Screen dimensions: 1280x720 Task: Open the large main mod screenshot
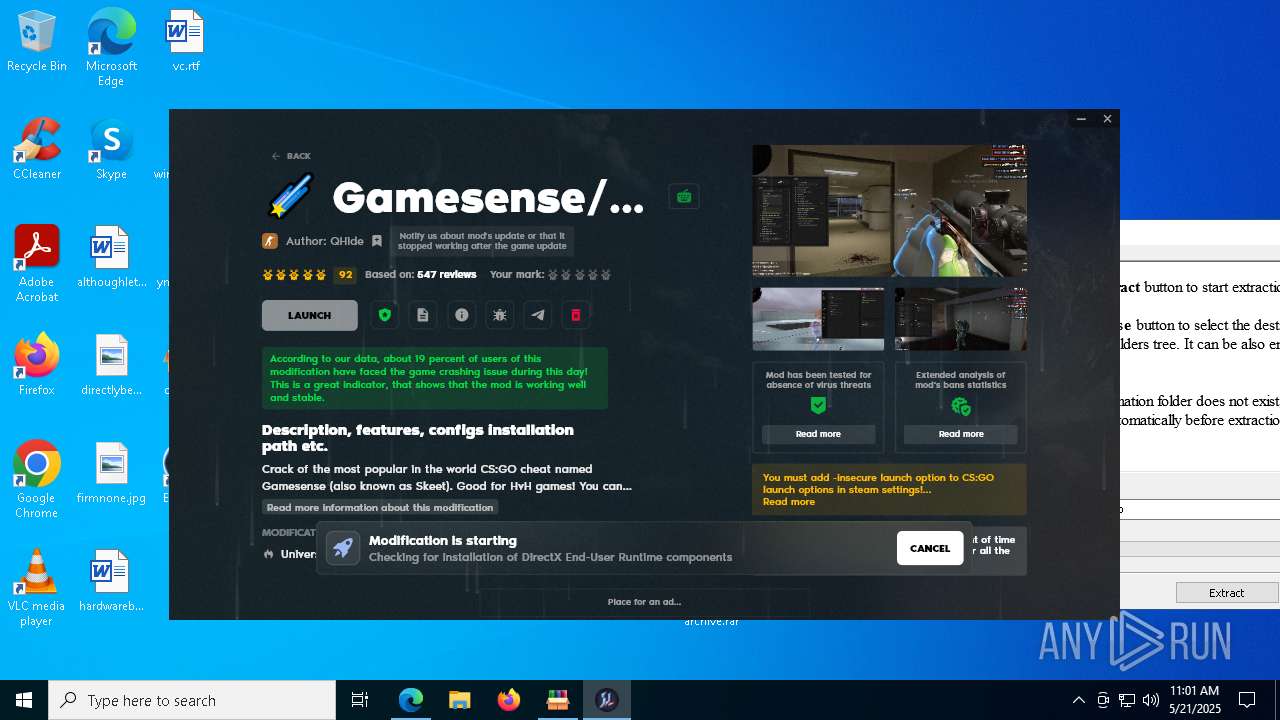pos(890,211)
